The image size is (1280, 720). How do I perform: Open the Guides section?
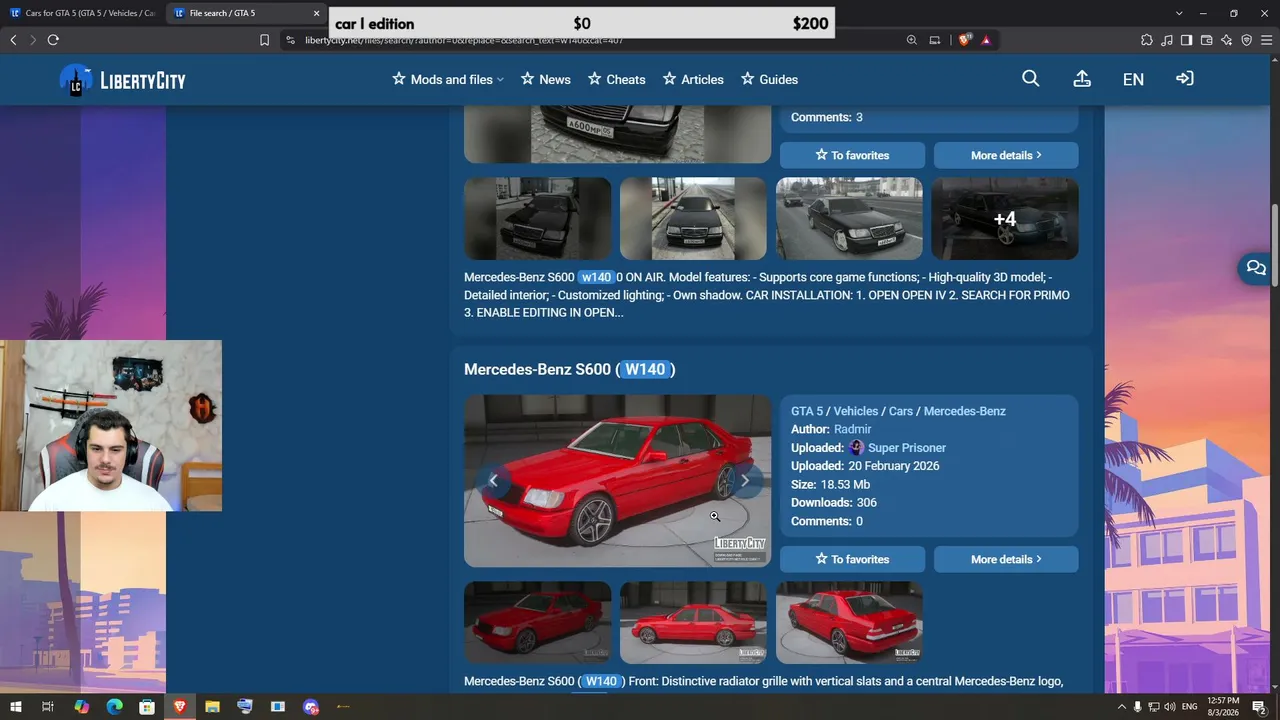pyautogui.click(x=769, y=79)
